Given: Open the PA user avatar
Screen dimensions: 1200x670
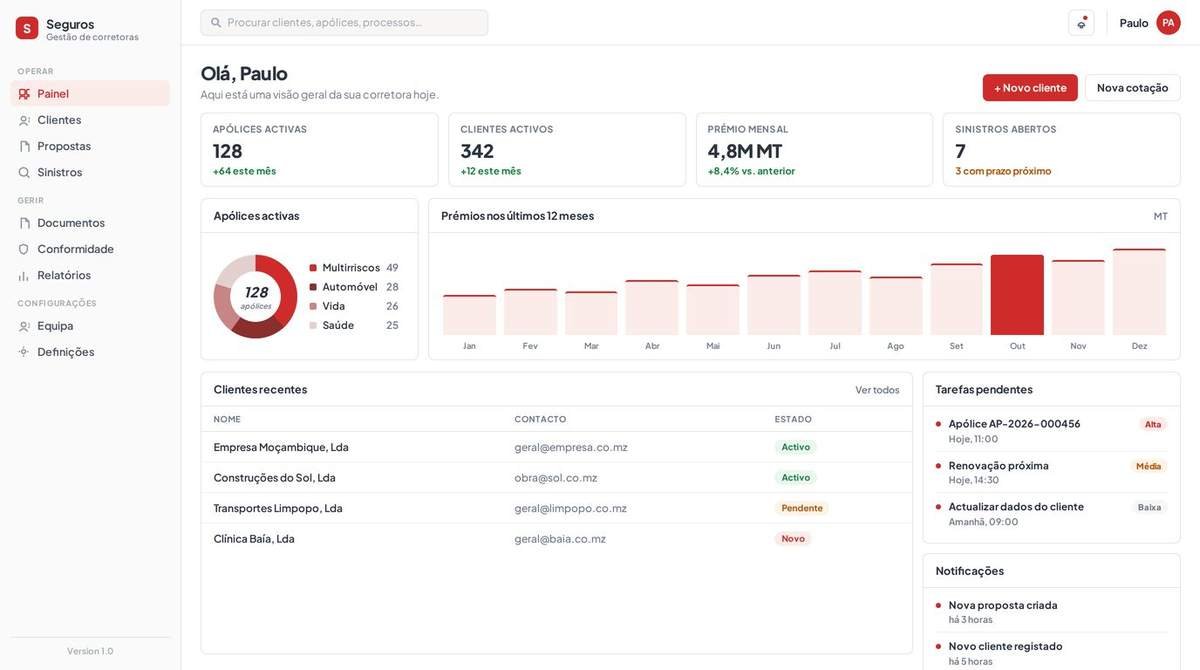Looking at the screenshot, I should point(1168,23).
